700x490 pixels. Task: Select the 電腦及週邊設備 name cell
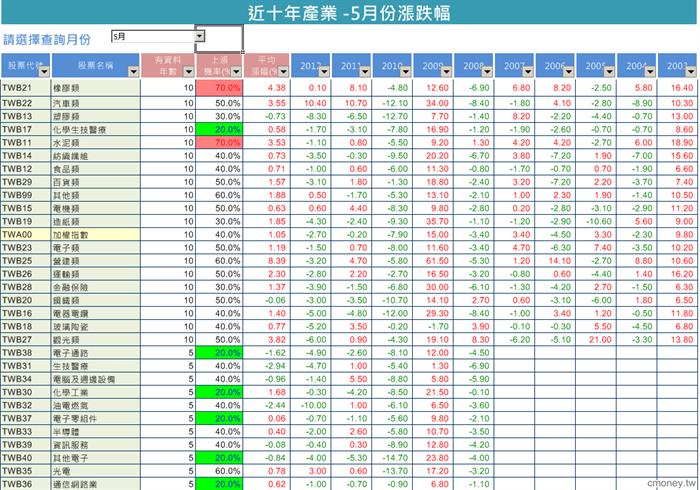[96, 379]
